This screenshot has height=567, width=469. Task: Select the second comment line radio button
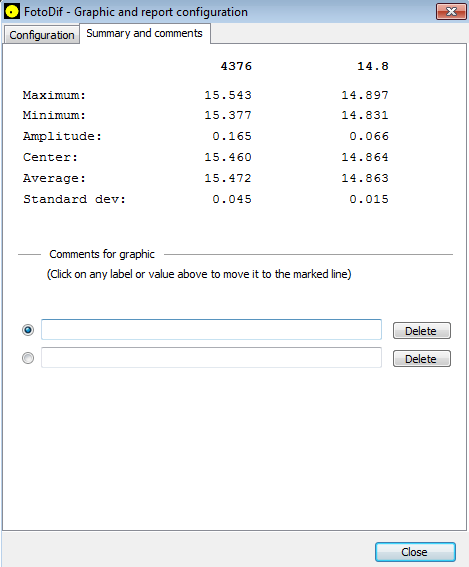pyautogui.click(x=28, y=358)
